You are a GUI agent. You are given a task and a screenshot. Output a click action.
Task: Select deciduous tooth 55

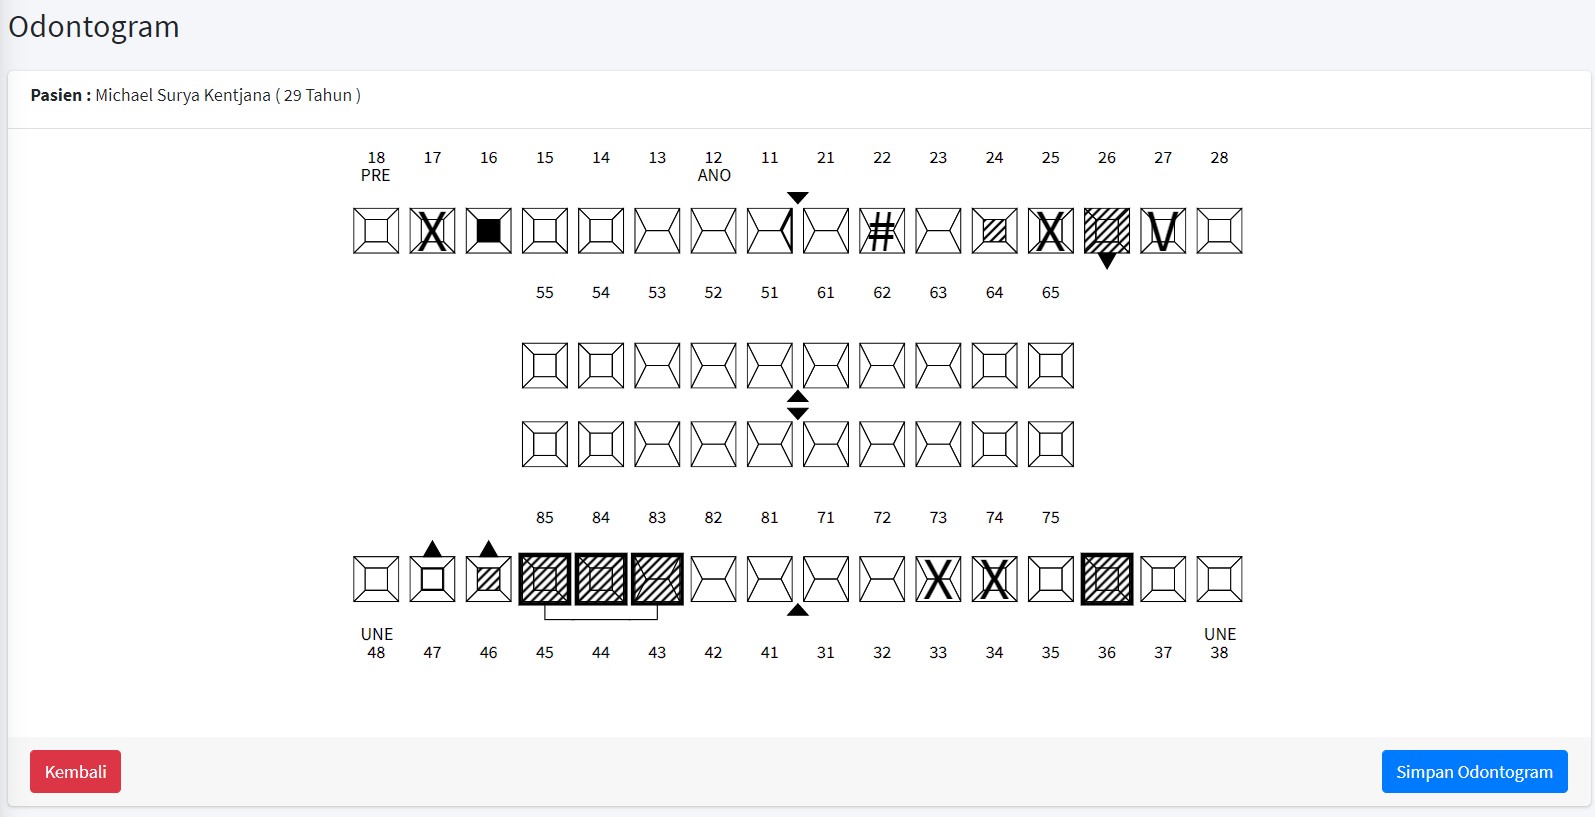(x=545, y=365)
